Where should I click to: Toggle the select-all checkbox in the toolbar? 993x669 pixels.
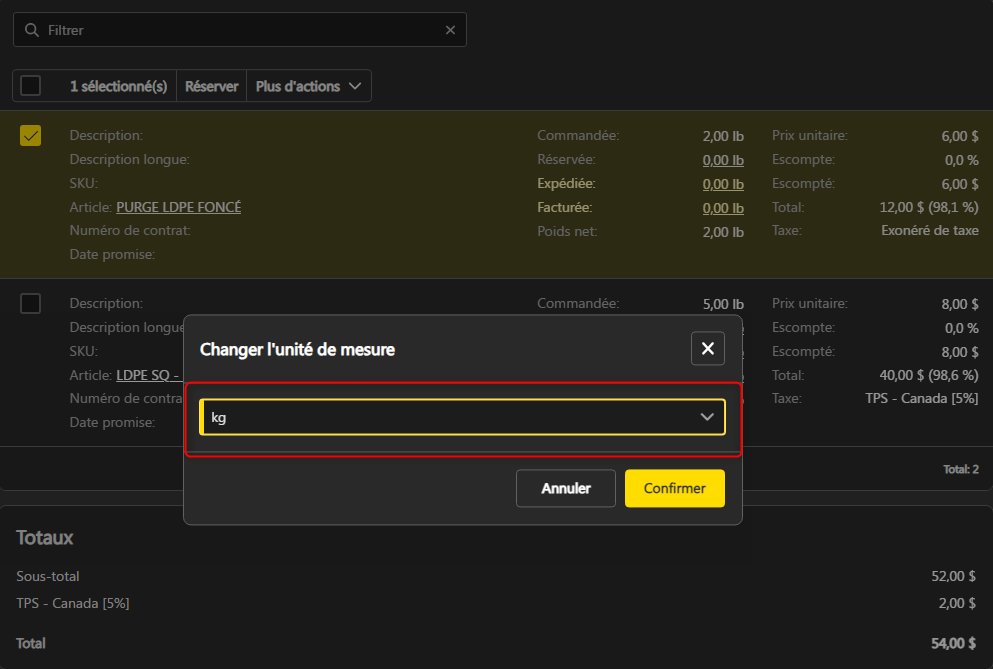[x=31, y=86]
